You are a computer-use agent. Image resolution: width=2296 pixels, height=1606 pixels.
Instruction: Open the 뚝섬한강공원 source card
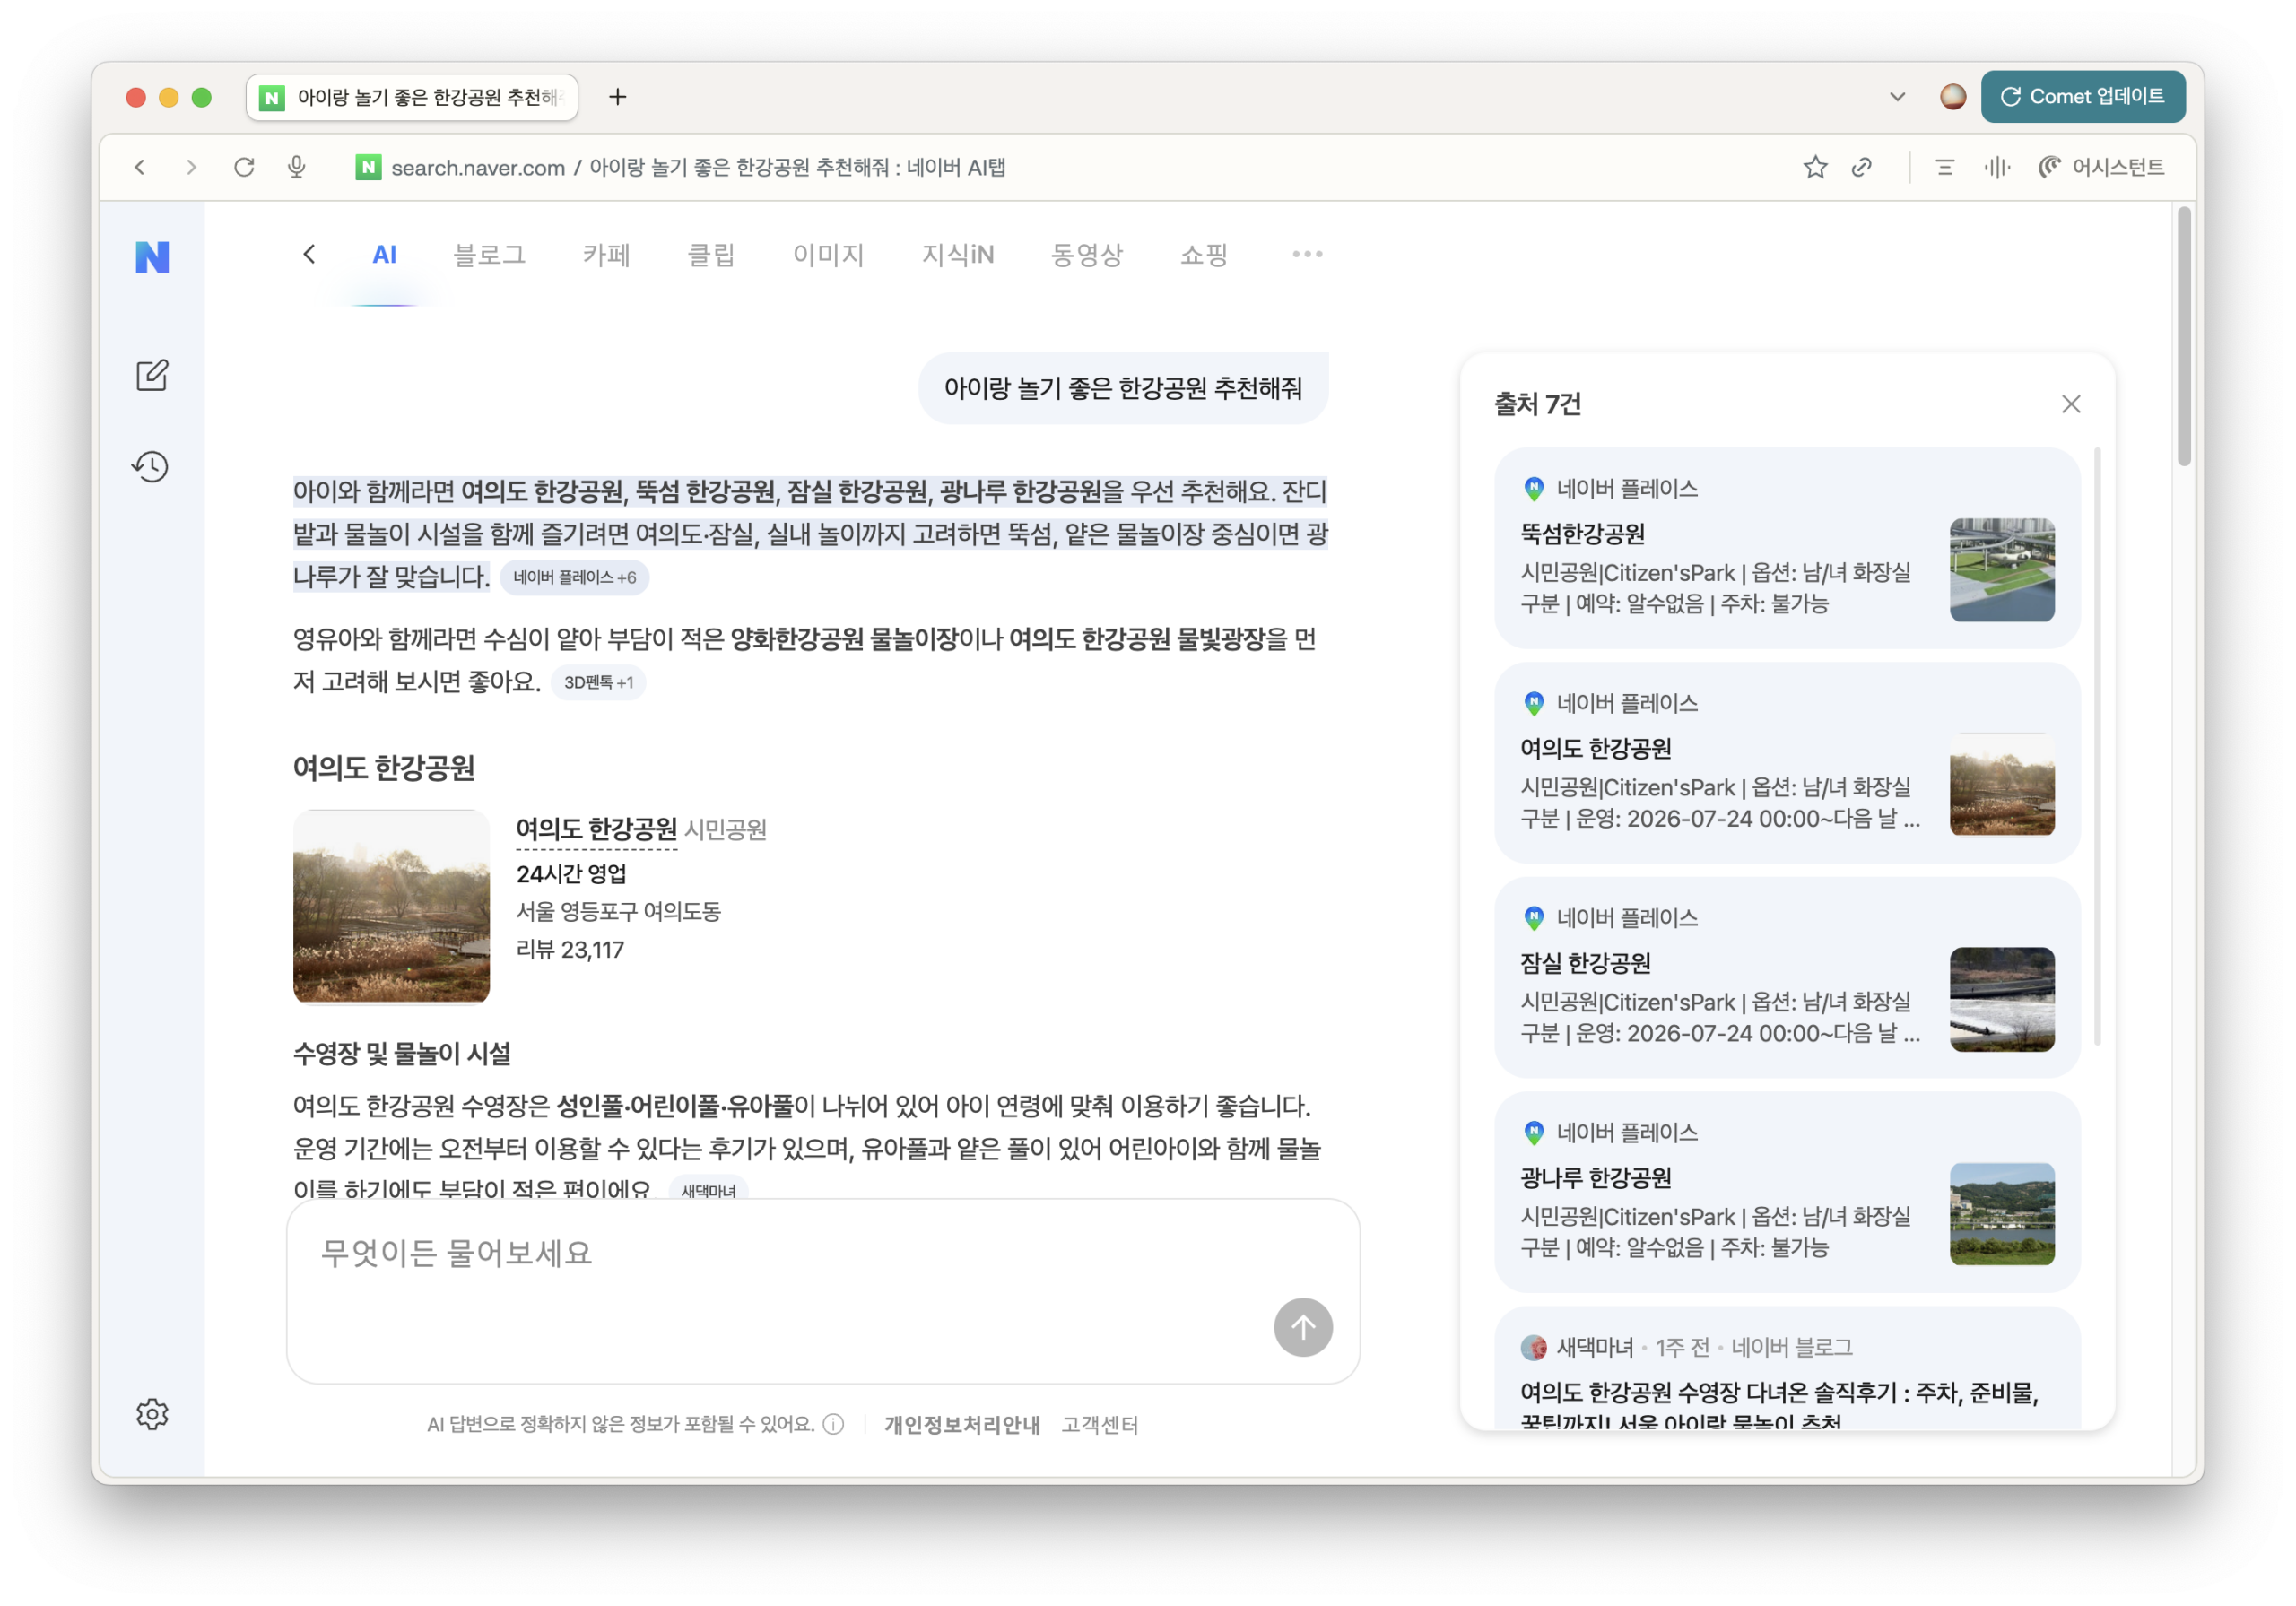pos(1787,548)
